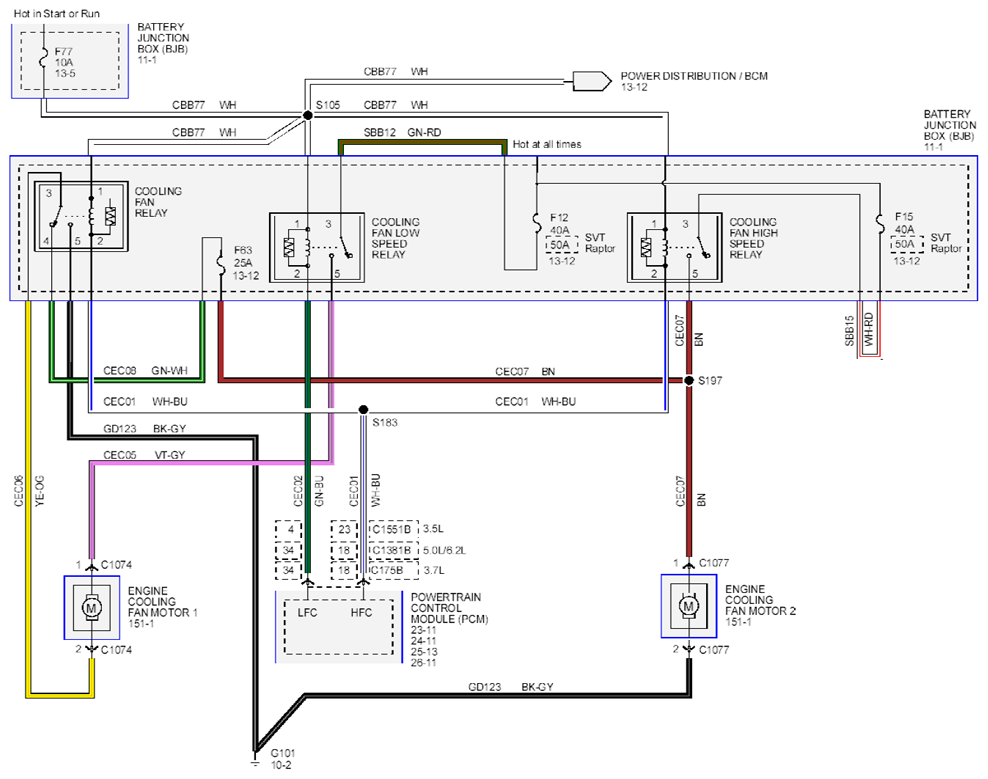Click the S183 splice dot
Viewport: 988px width, 779px height.
tap(363, 410)
